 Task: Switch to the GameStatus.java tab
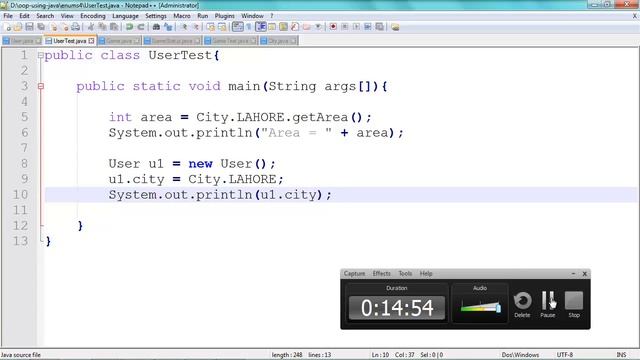172,41
